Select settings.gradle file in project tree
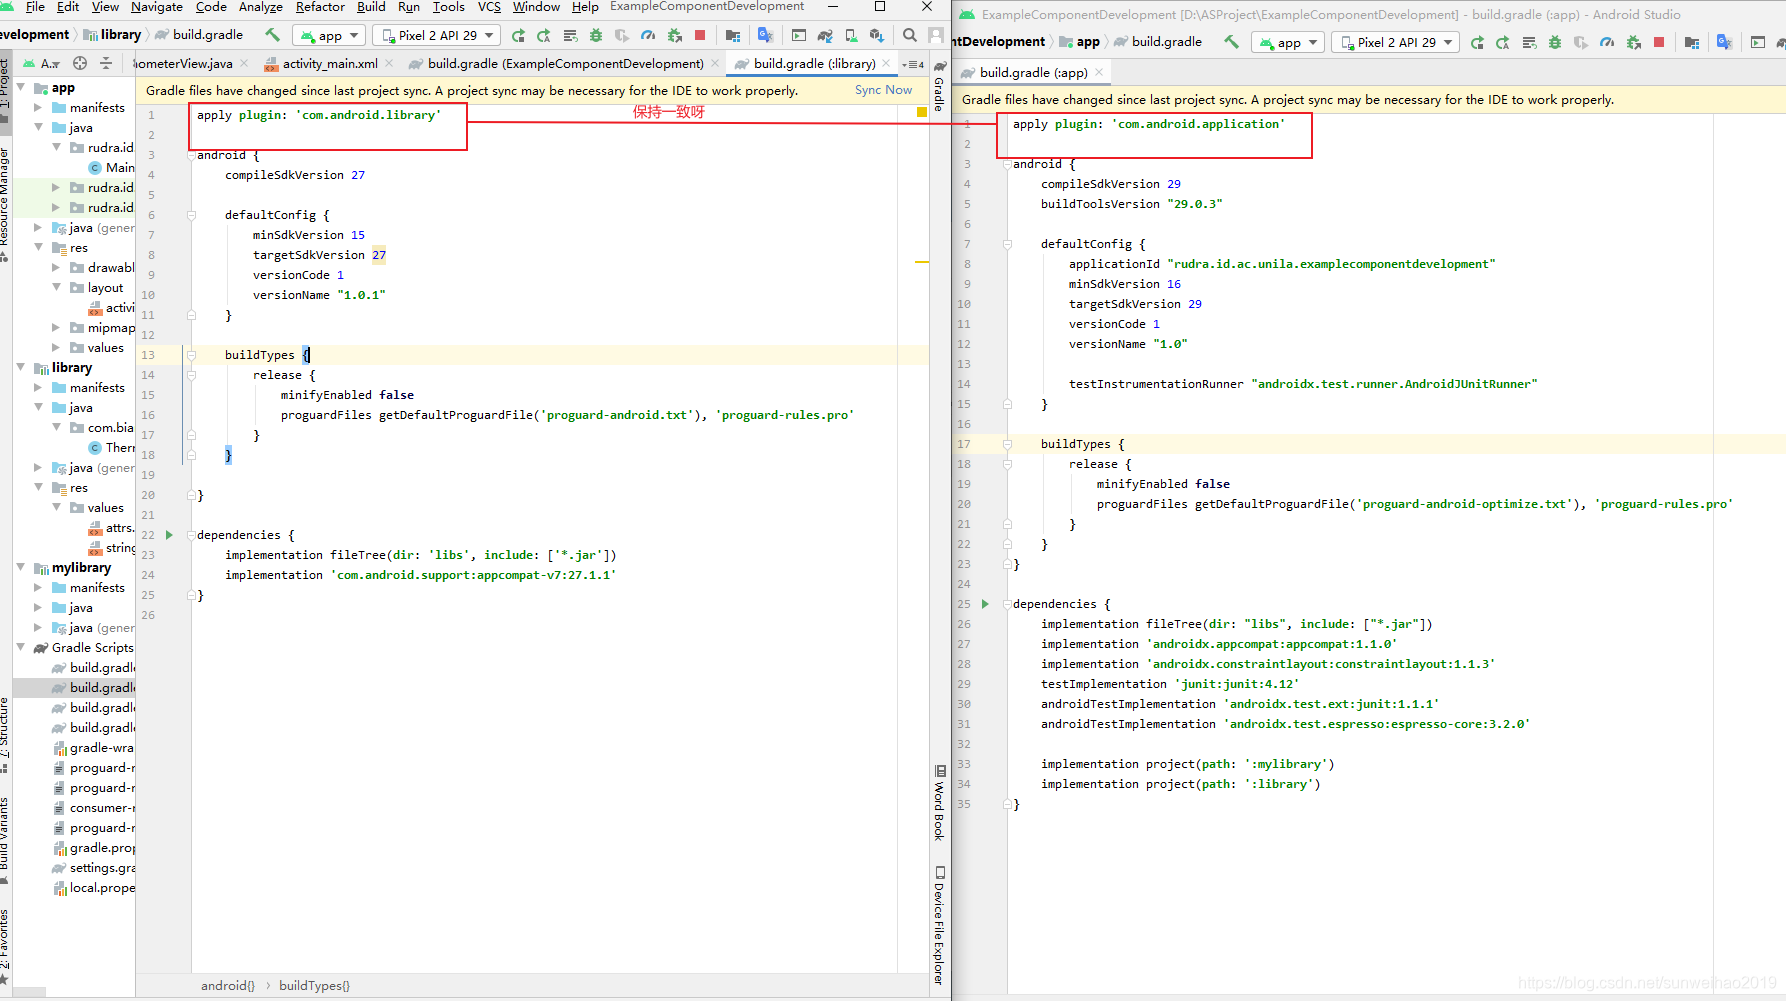 94,867
